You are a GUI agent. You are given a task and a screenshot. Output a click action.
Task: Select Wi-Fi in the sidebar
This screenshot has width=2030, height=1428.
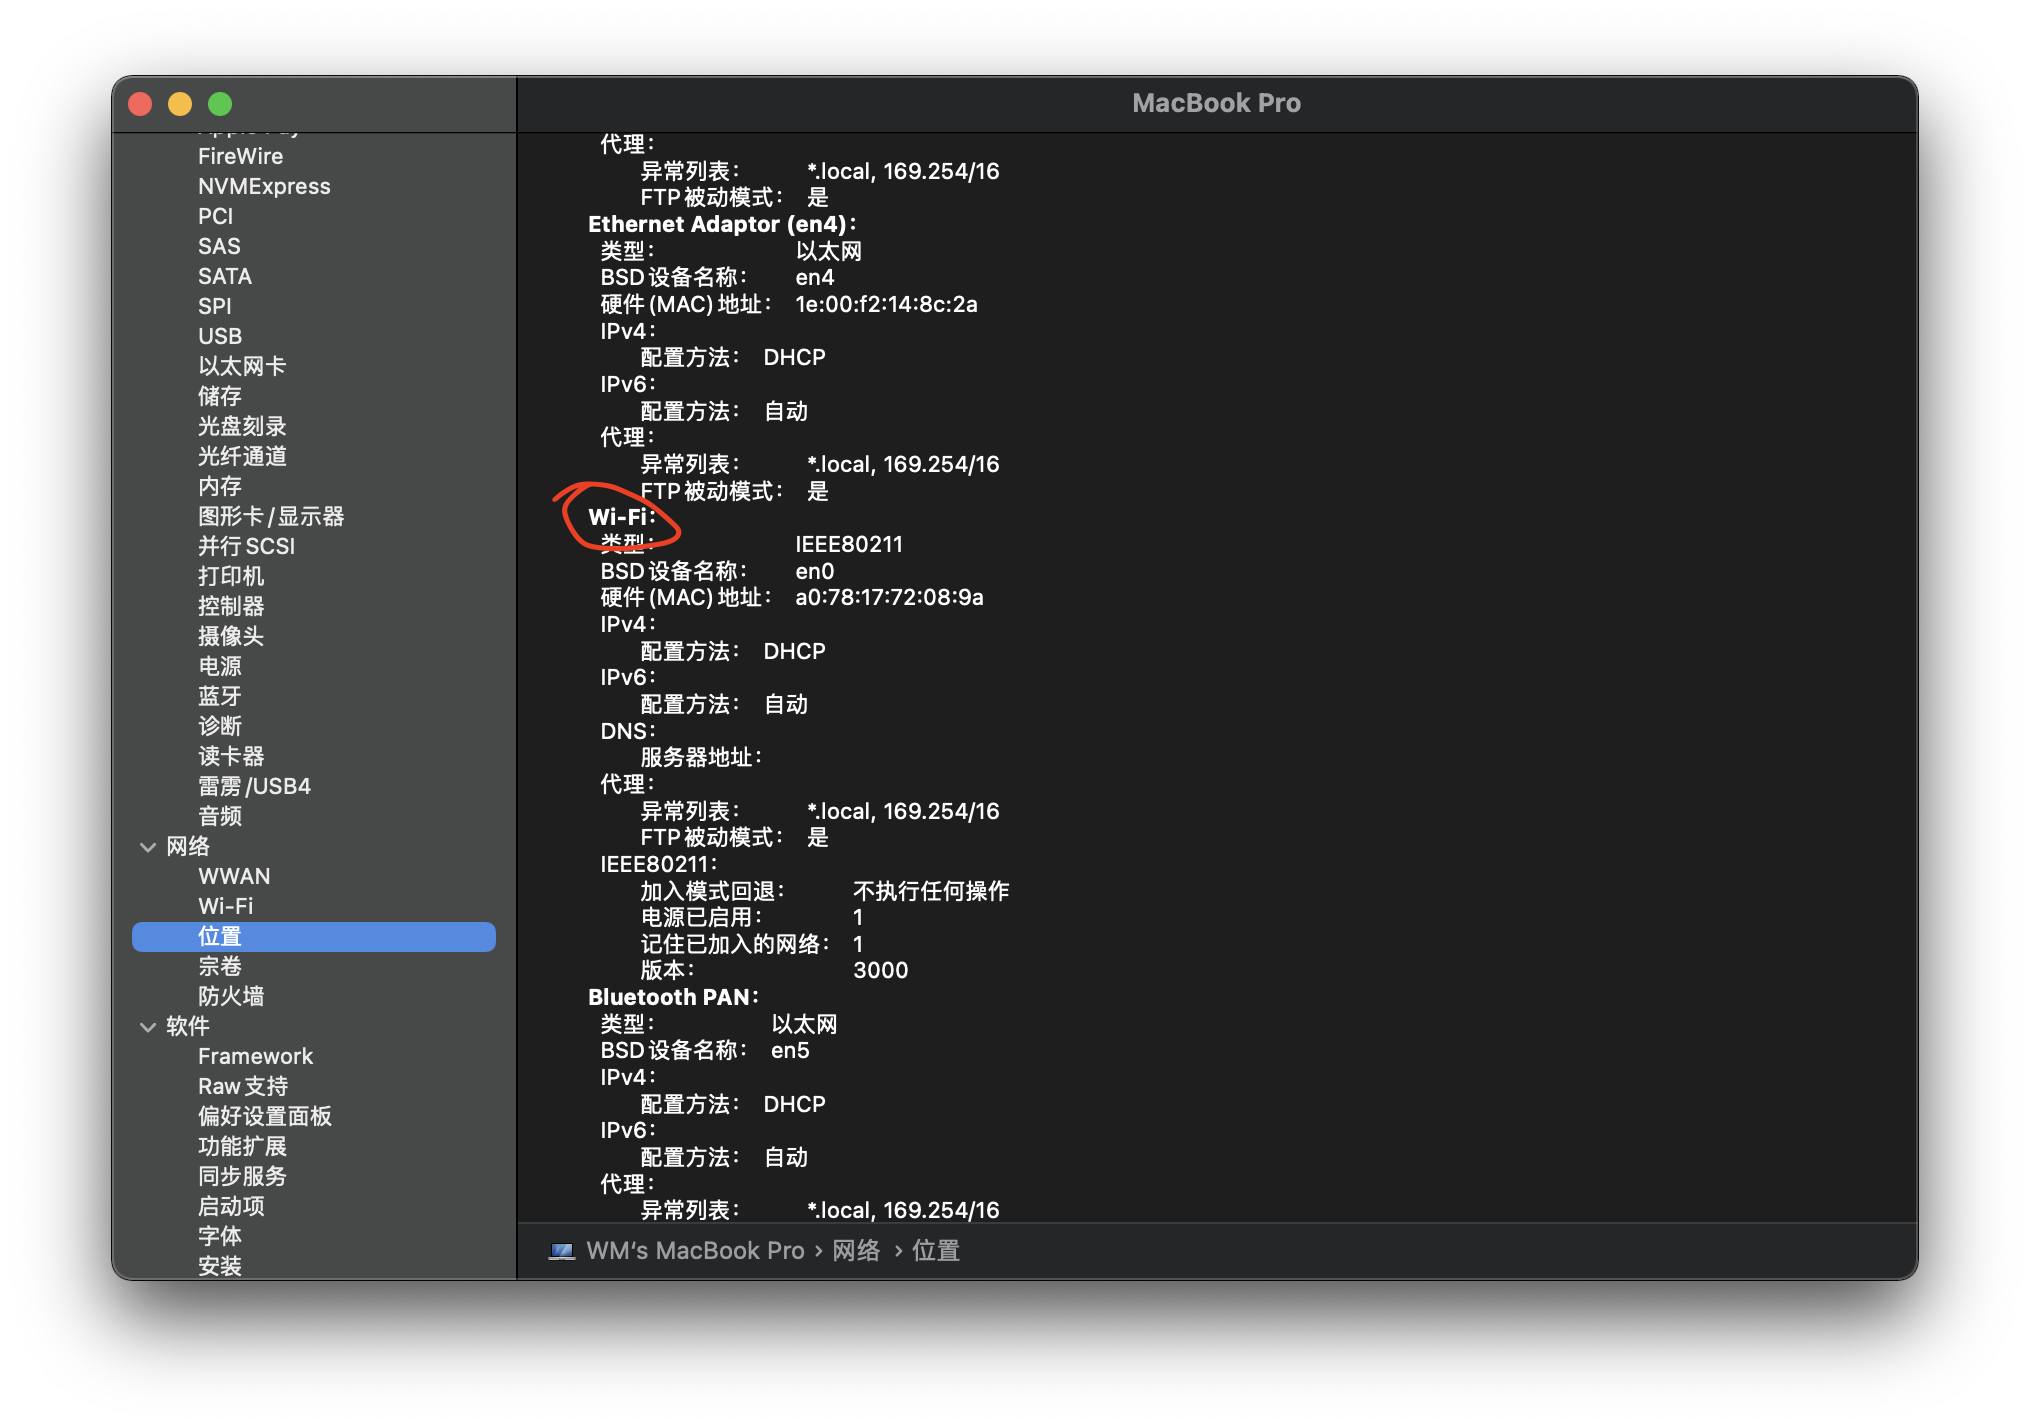[226, 906]
